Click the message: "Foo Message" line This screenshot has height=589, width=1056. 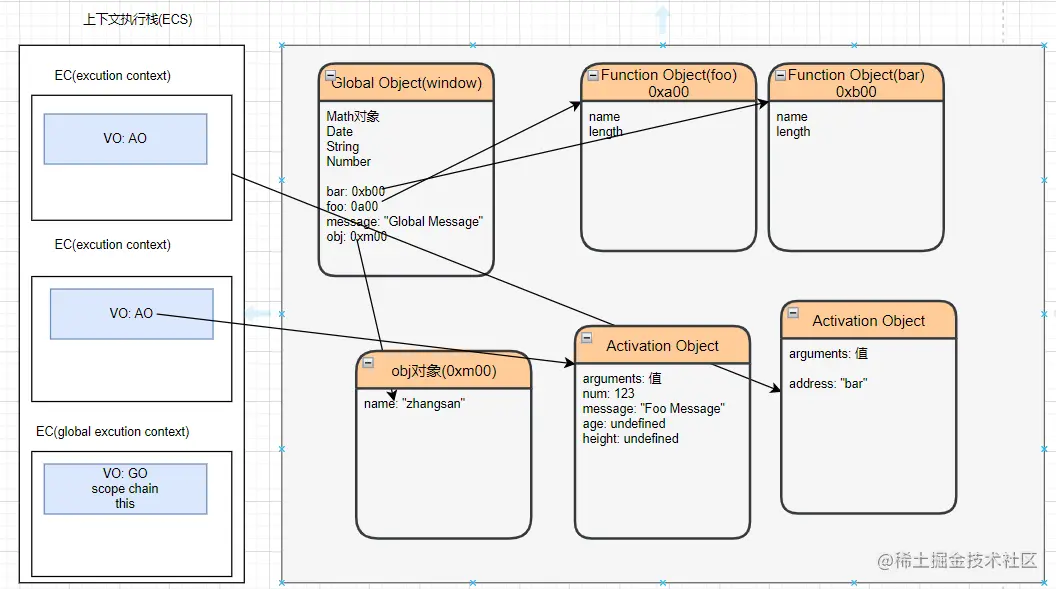pyautogui.click(x=653, y=409)
